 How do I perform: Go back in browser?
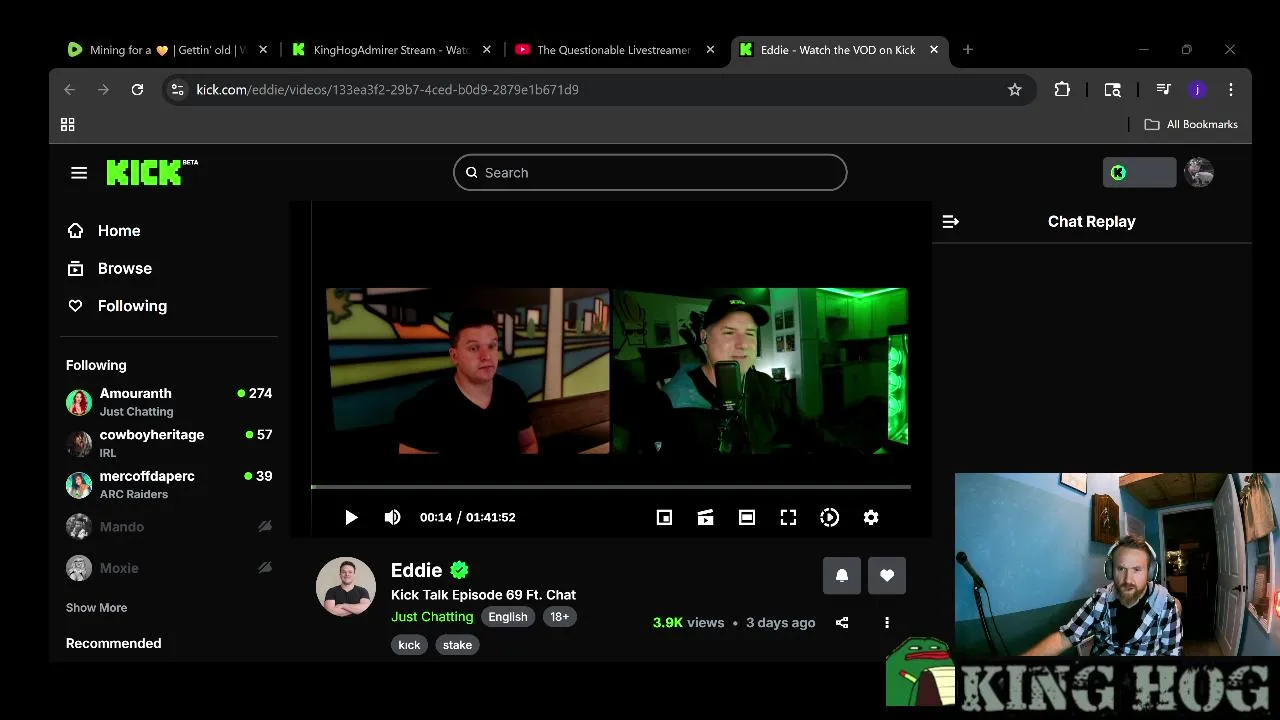[69, 90]
